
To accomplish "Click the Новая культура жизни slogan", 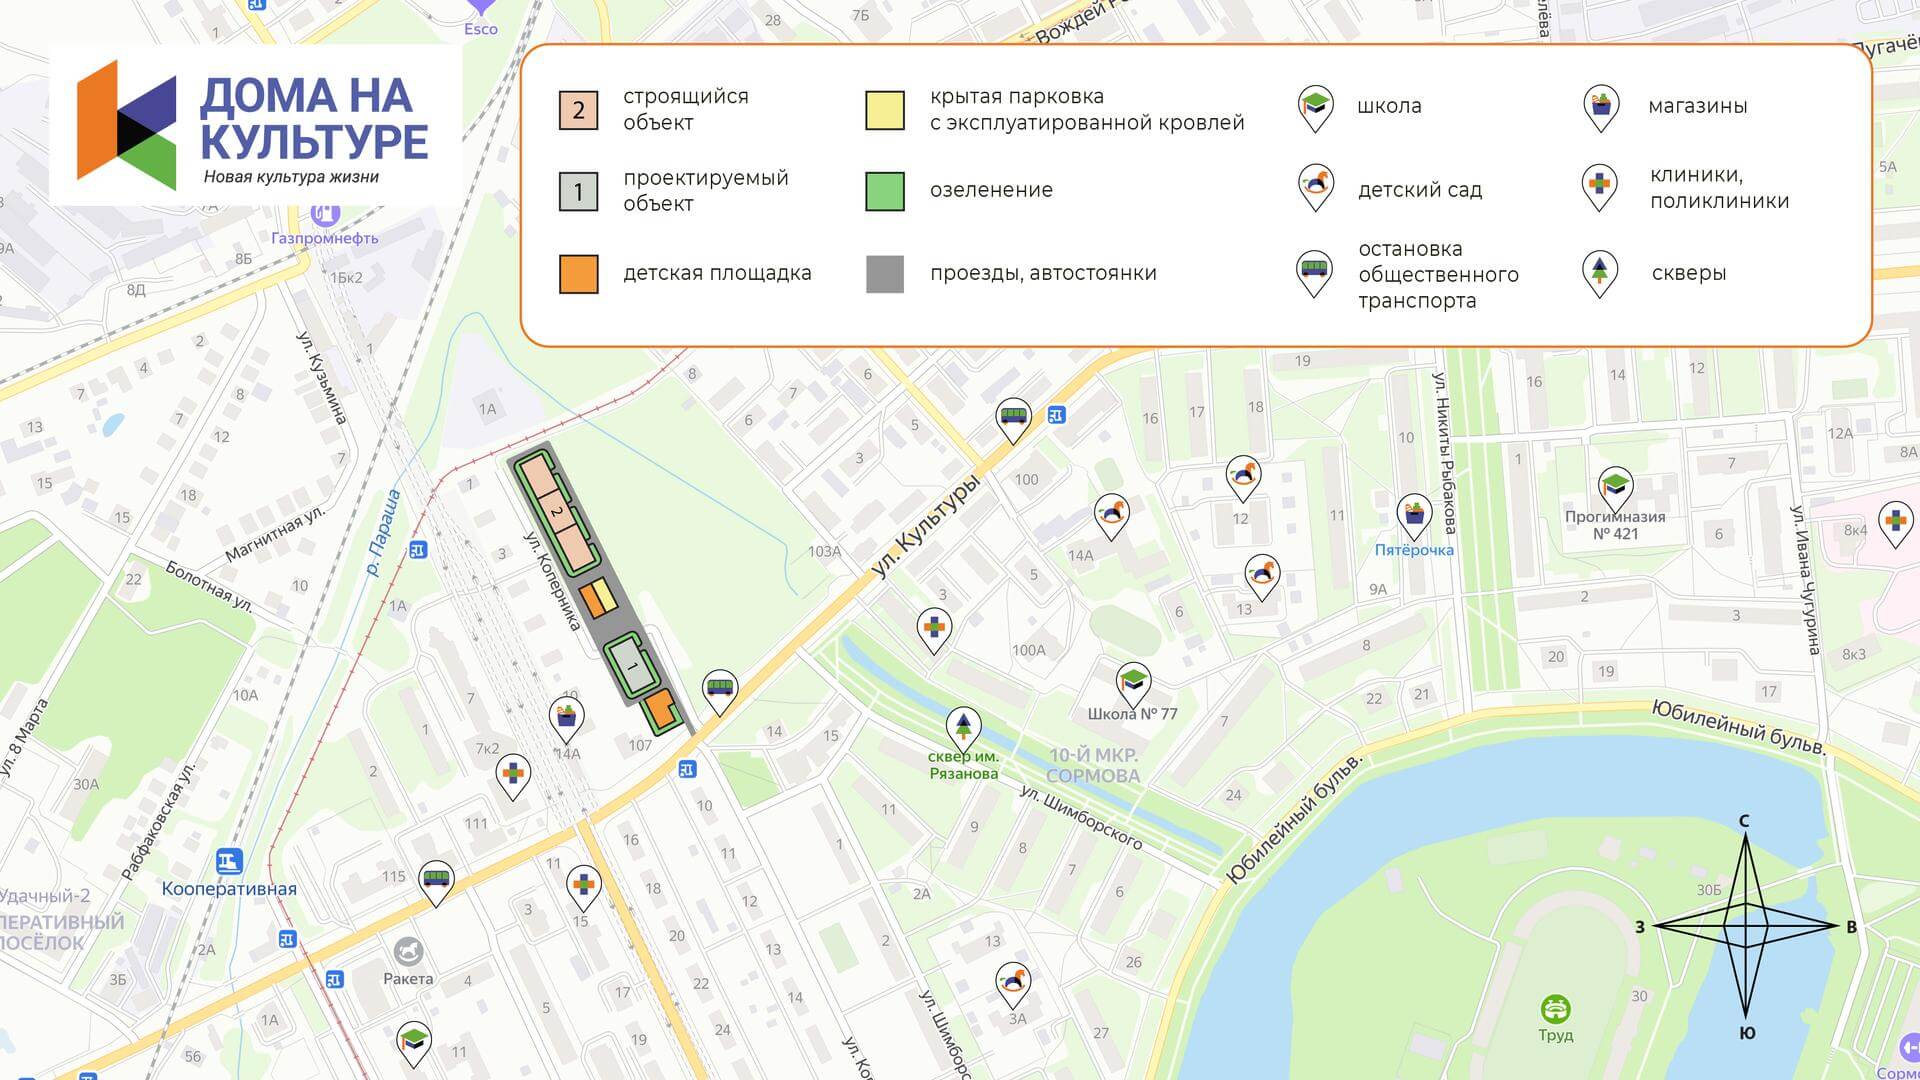I will coord(291,177).
